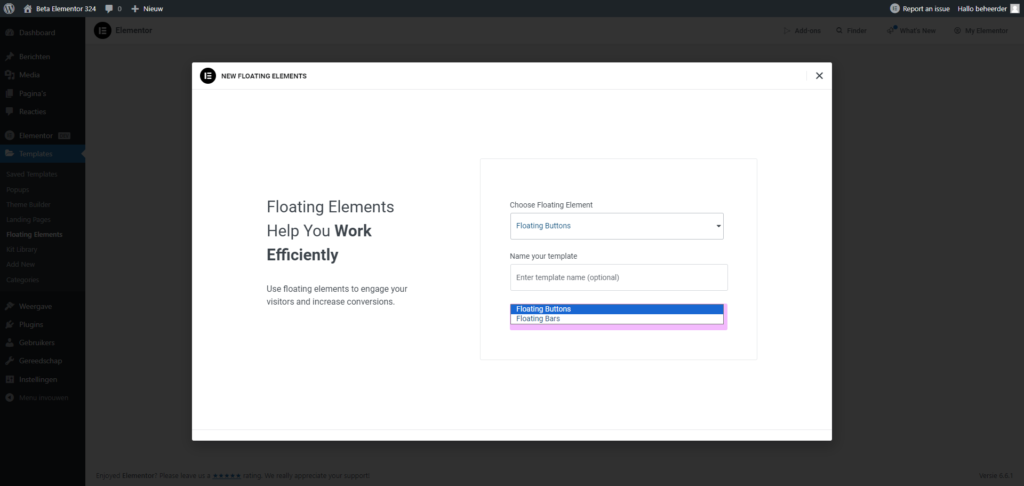Click the Elementor logo in the modal header
Image resolution: width=1024 pixels, height=486 pixels.
pyautogui.click(x=208, y=76)
